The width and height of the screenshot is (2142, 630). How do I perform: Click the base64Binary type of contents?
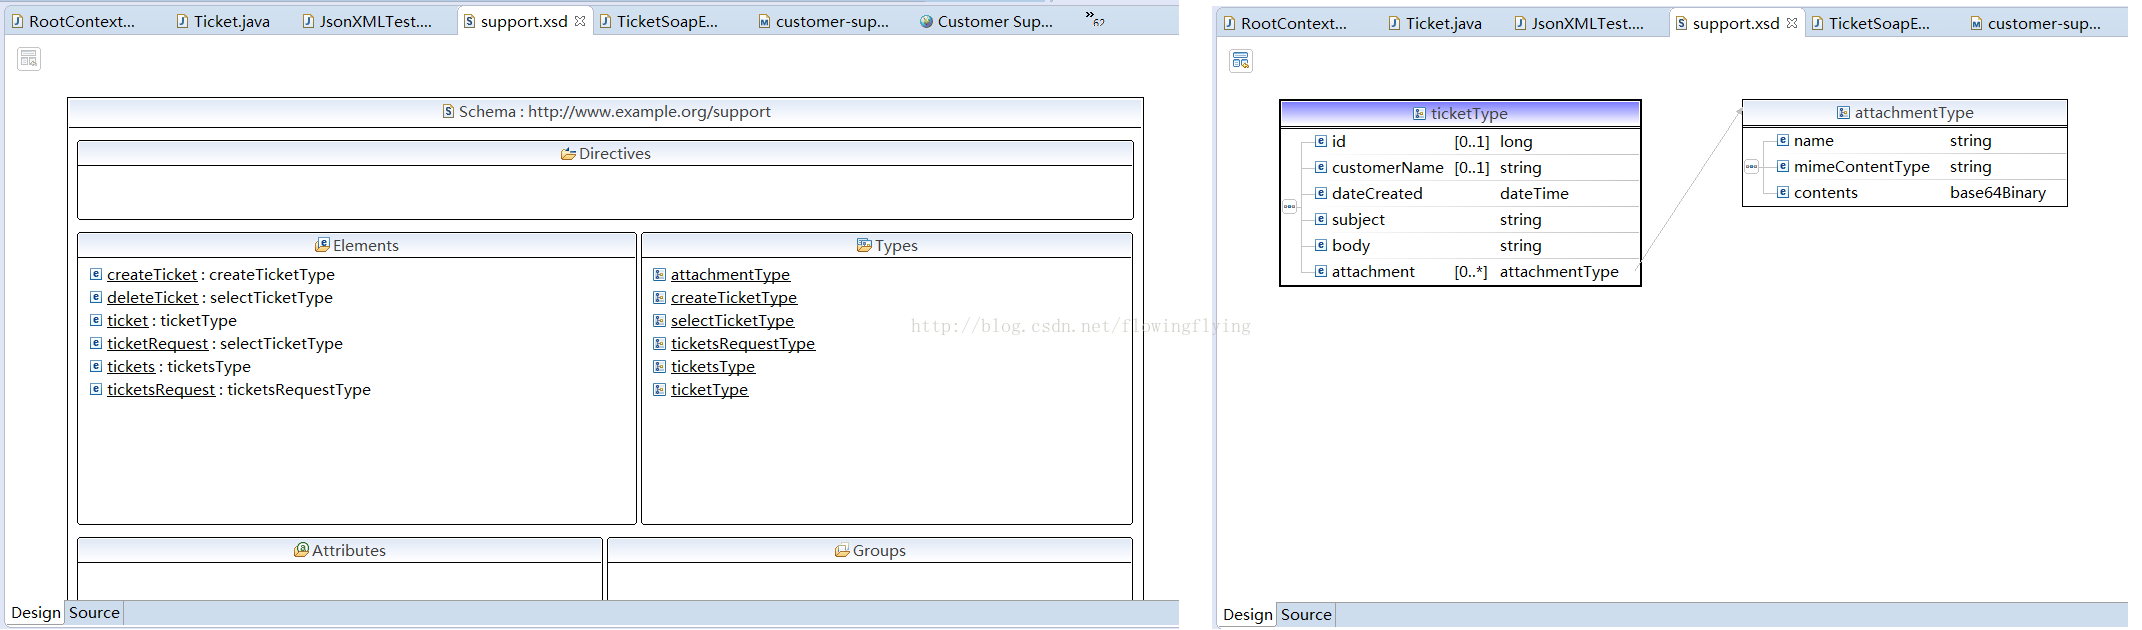(1998, 193)
